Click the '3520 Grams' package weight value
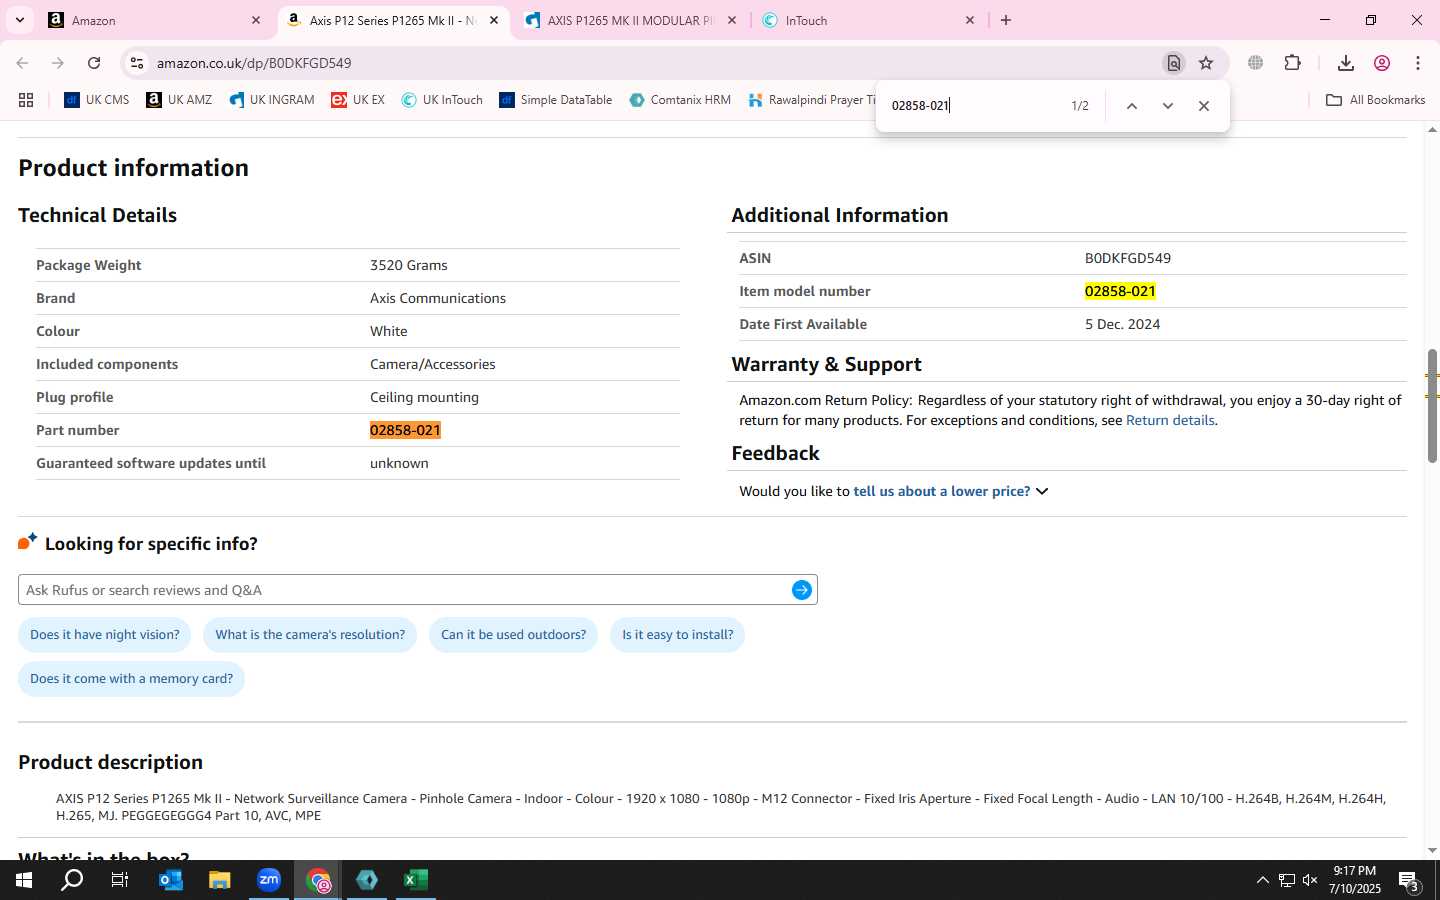 [x=408, y=265]
